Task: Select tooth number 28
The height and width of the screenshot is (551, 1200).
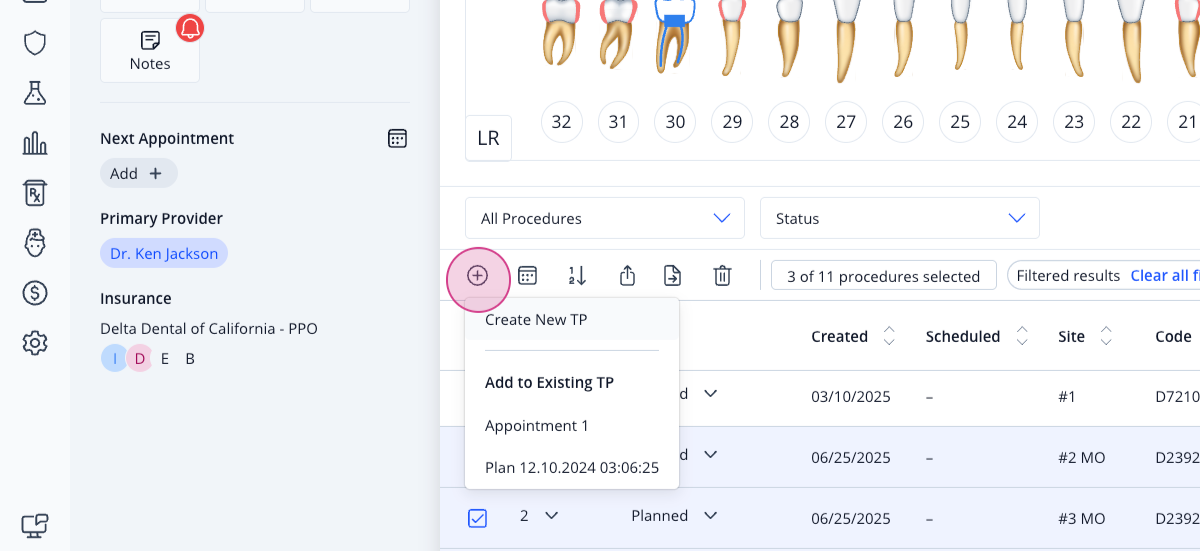Action: pos(789,122)
